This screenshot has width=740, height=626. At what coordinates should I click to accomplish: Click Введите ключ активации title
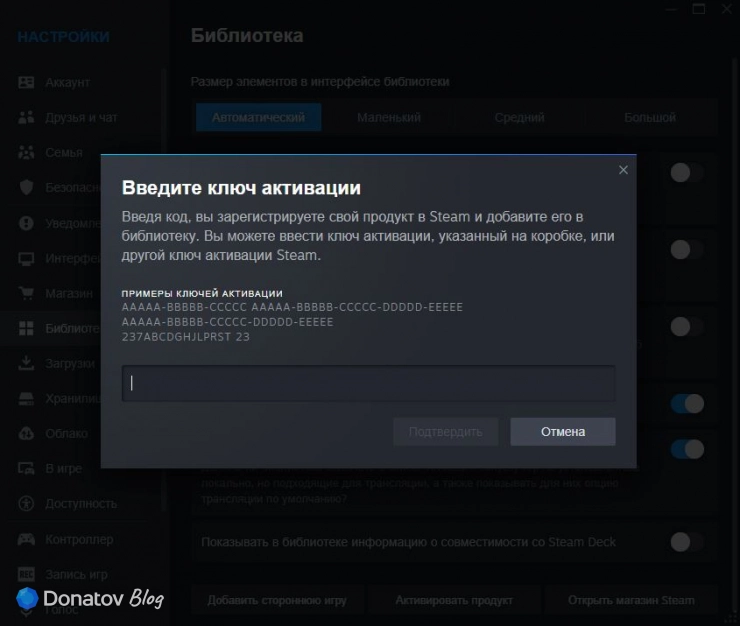[241, 187]
